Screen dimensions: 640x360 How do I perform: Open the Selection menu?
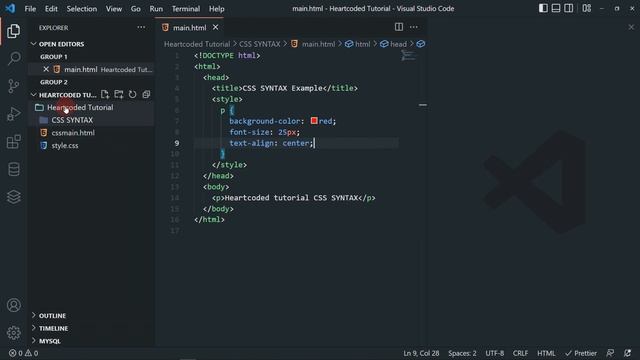click(x=82, y=9)
